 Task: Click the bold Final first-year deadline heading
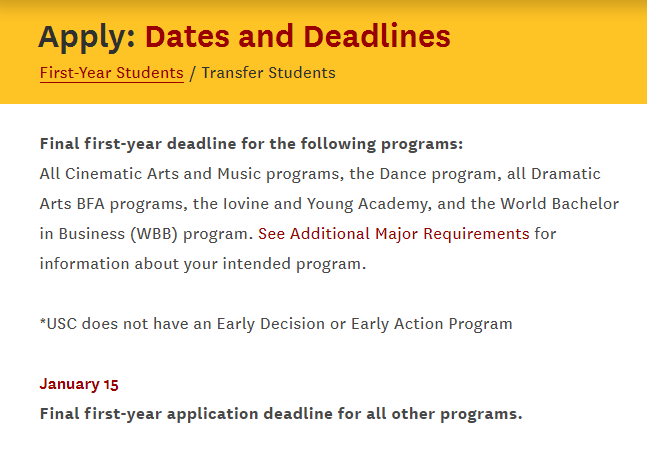(x=251, y=144)
